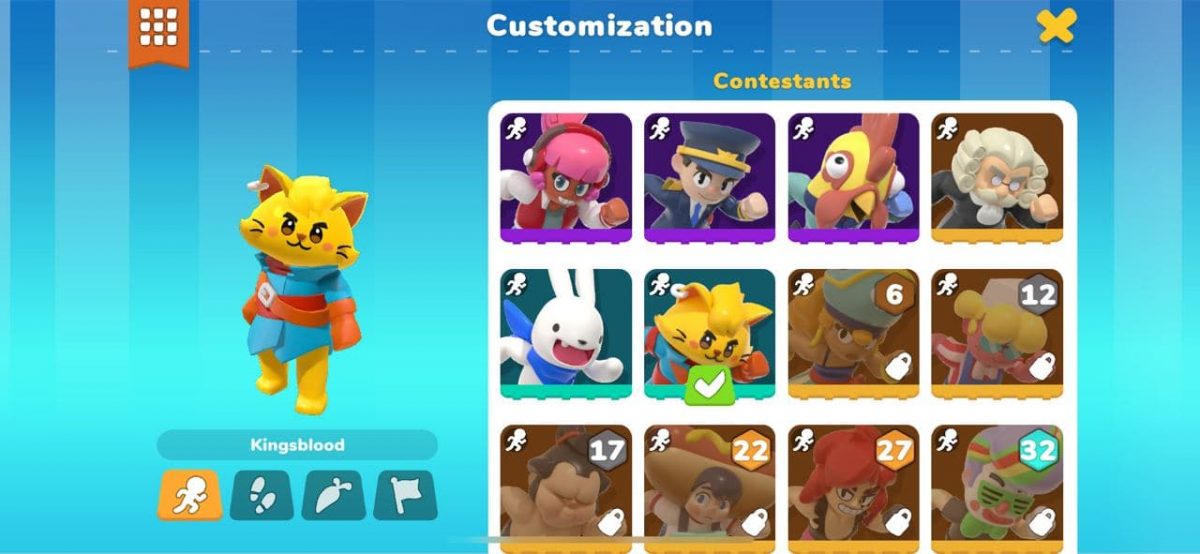Select the rooster chicken contestant
1200x554 pixels.
pyautogui.click(x=854, y=178)
